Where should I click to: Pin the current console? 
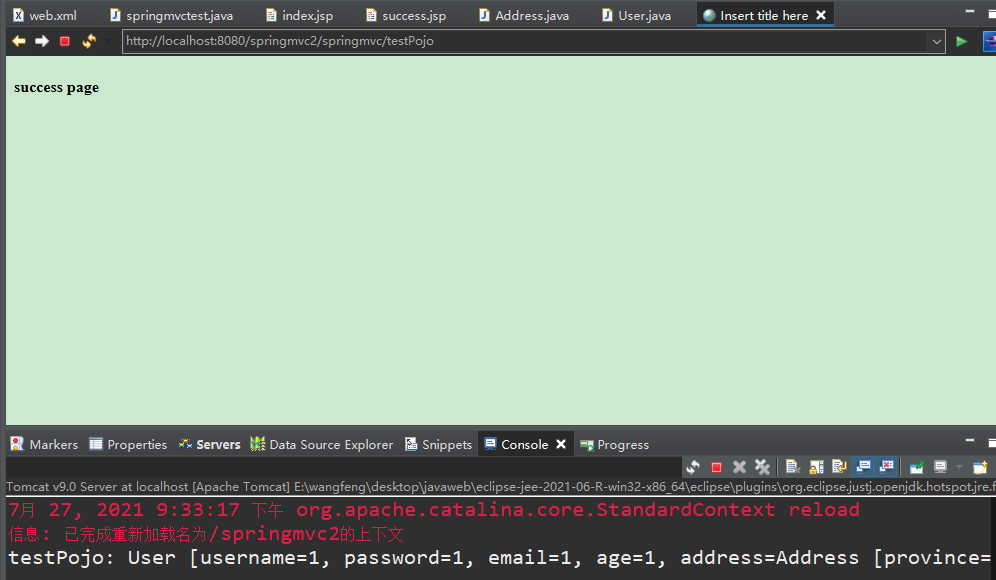click(917, 468)
